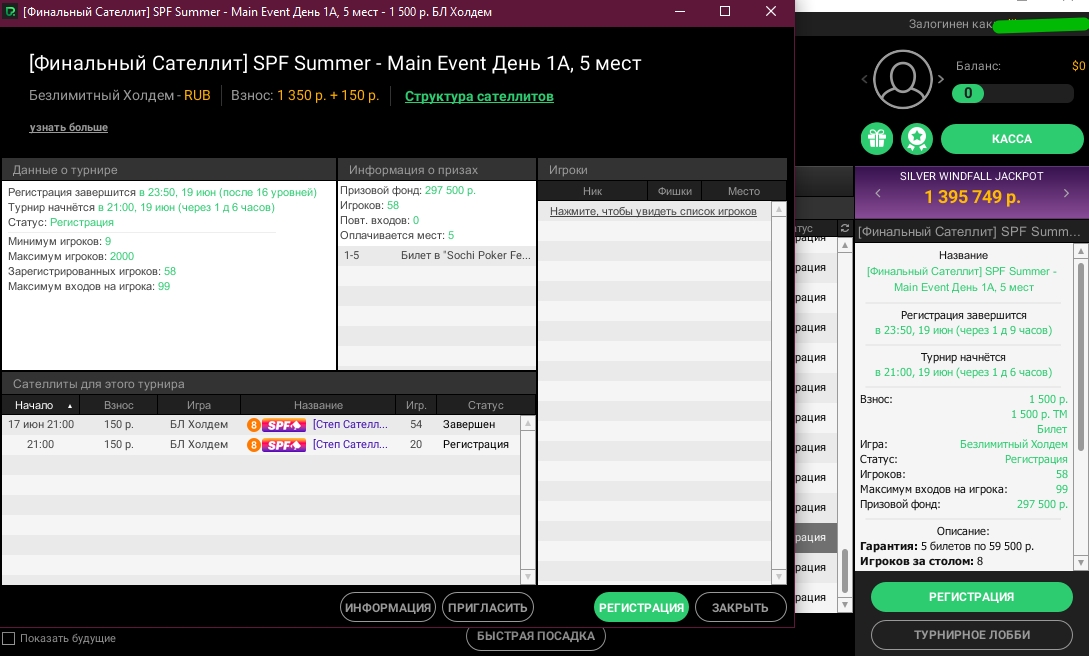The width and height of the screenshot is (1089, 656).
Task: Open the rewards star badge icon
Action: coord(917,139)
